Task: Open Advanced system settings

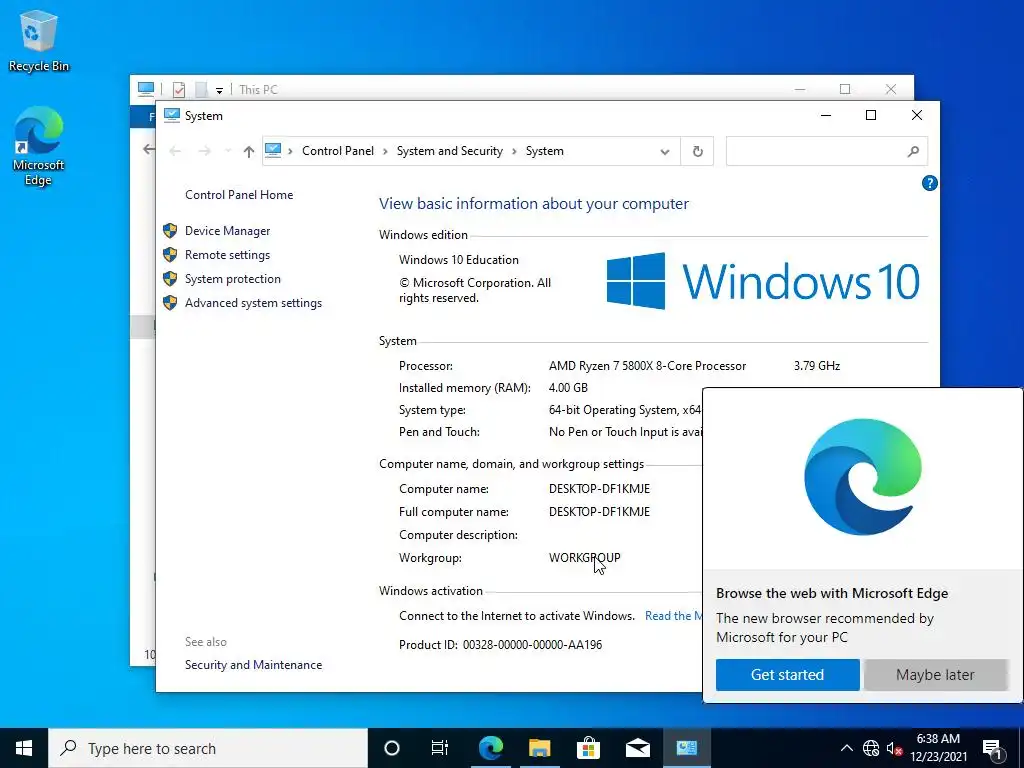Action: coord(253,303)
